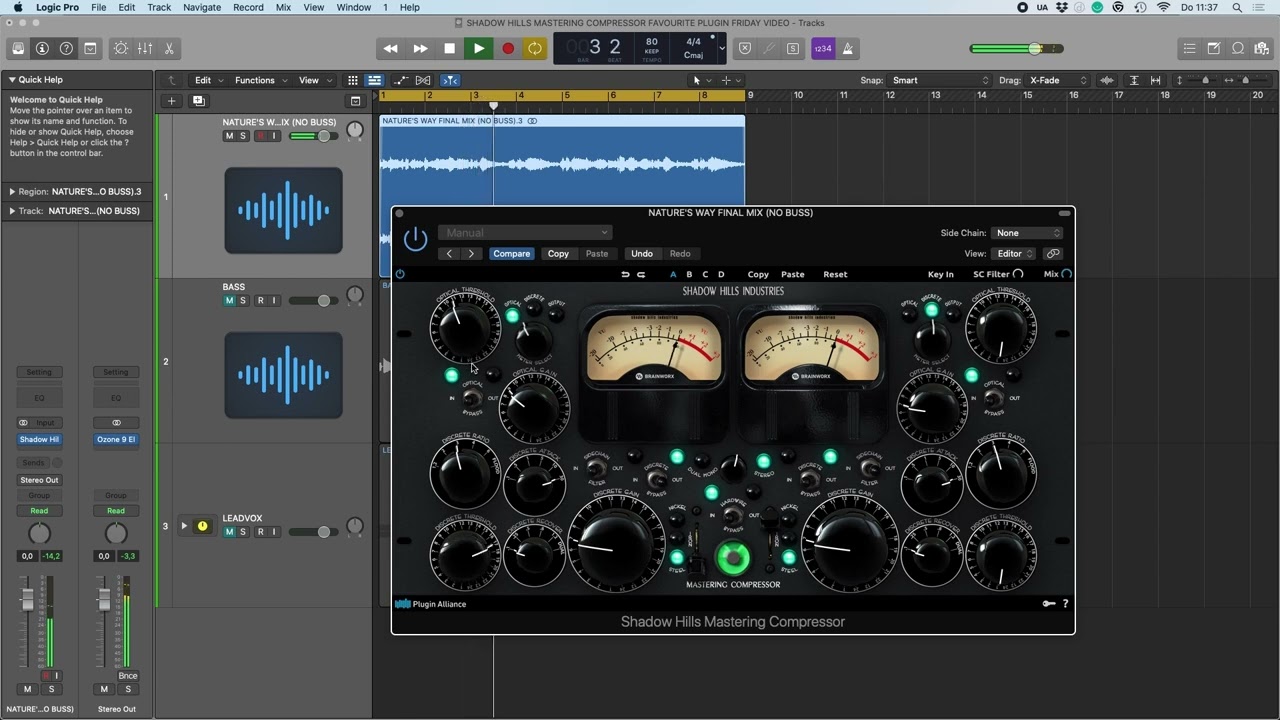Adjust the LEADVOX track volume slider
This screenshot has width=1280, height=720.
click(314, 532)
